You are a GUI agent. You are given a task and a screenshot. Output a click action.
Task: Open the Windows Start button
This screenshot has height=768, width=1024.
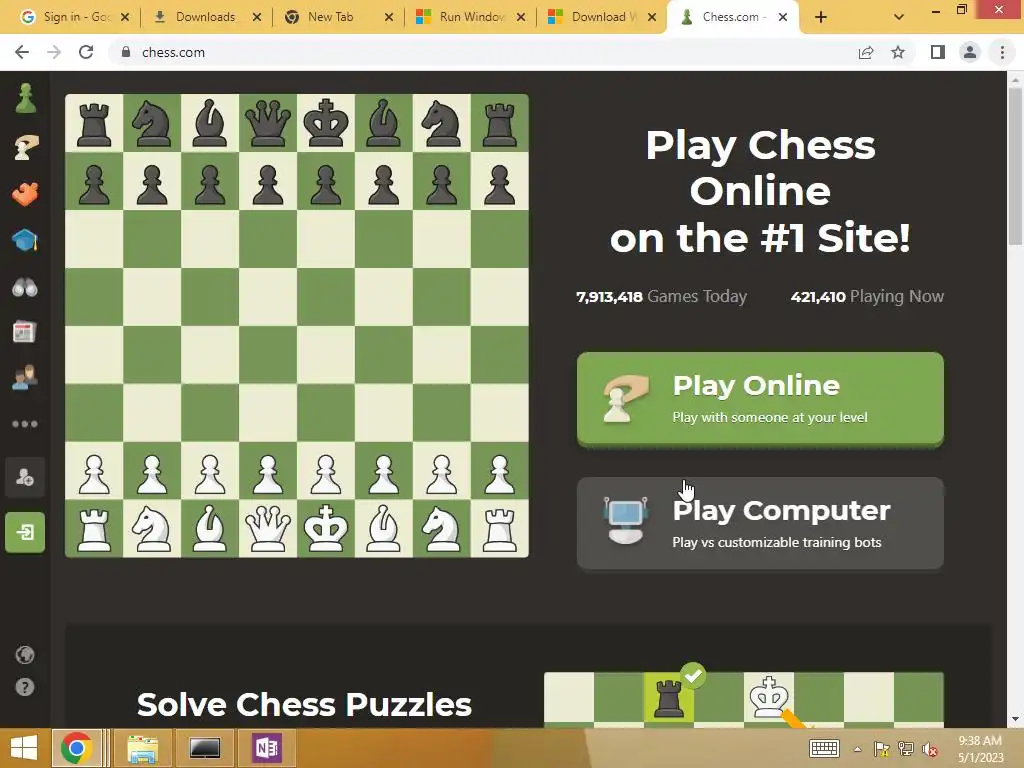pyautogui.click(x=24, y=748)
